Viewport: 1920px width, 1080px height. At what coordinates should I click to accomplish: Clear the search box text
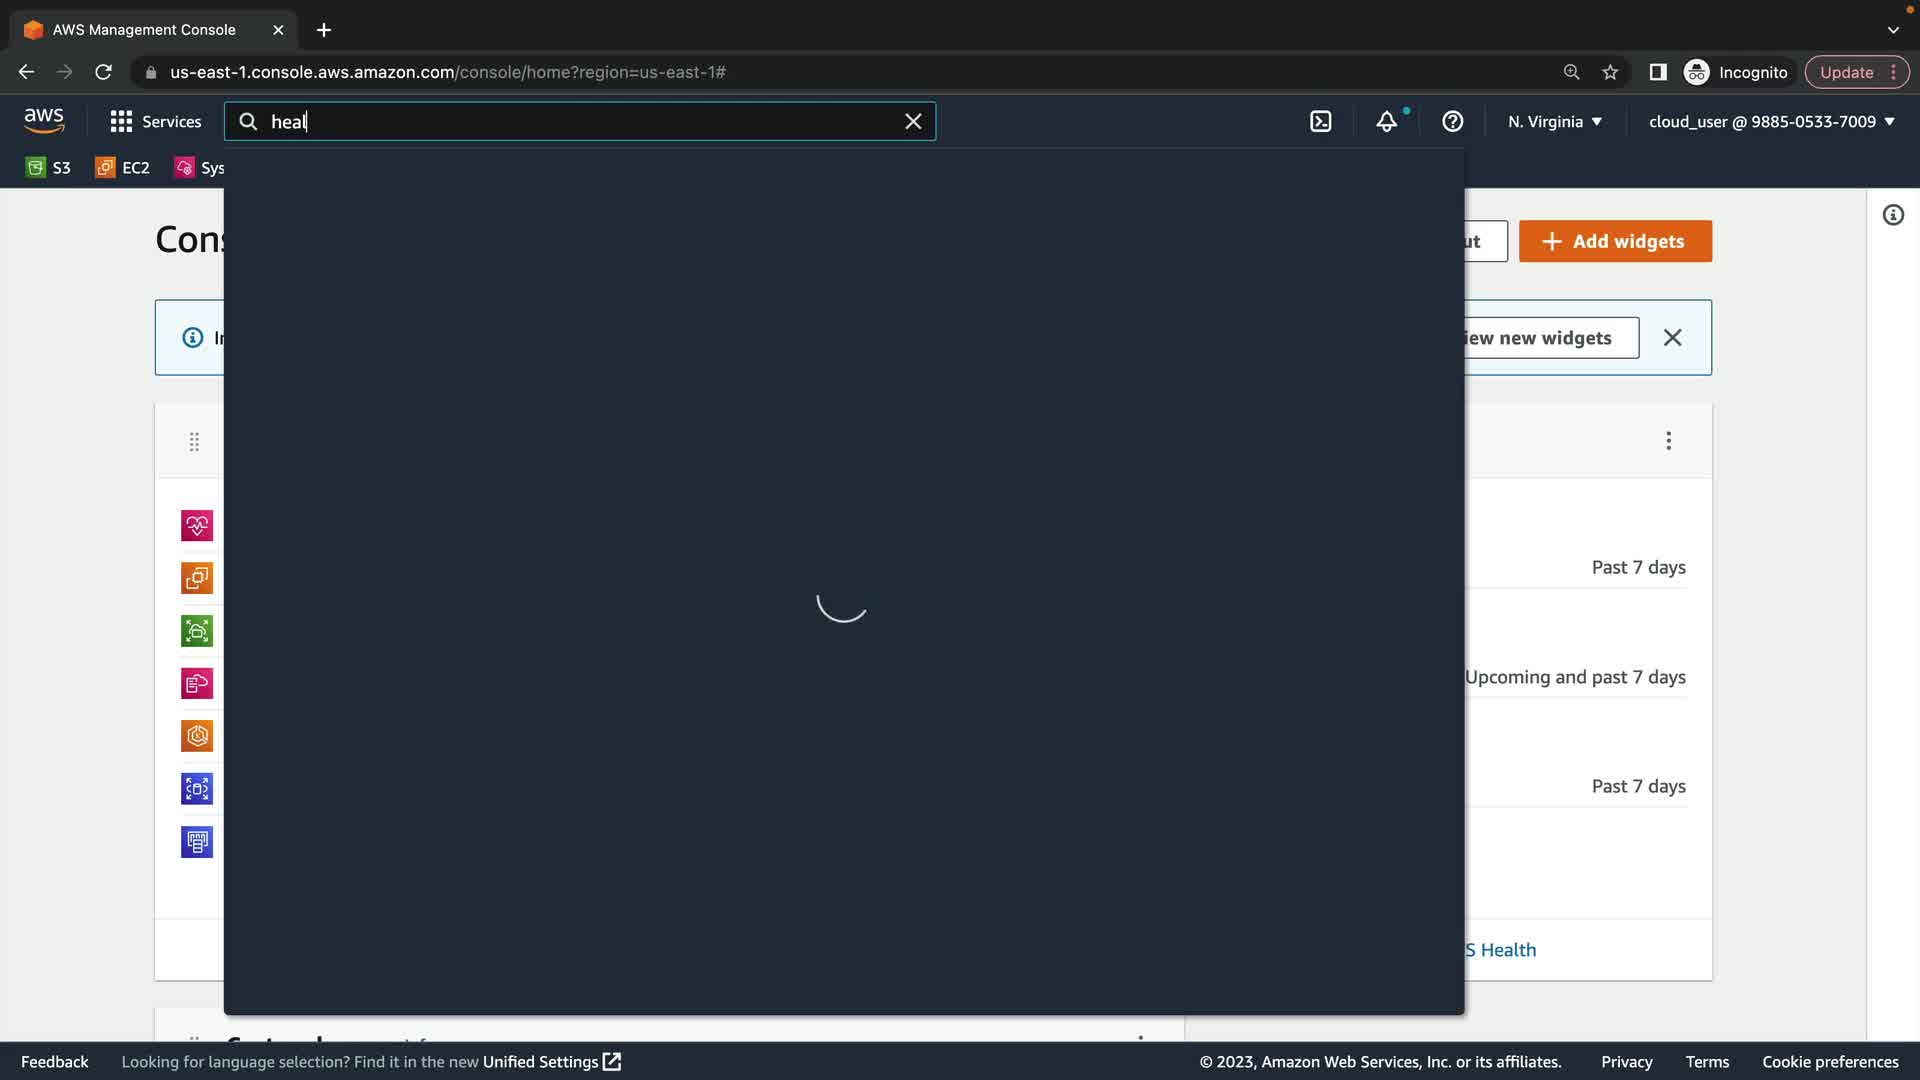(x=913, y=122)
